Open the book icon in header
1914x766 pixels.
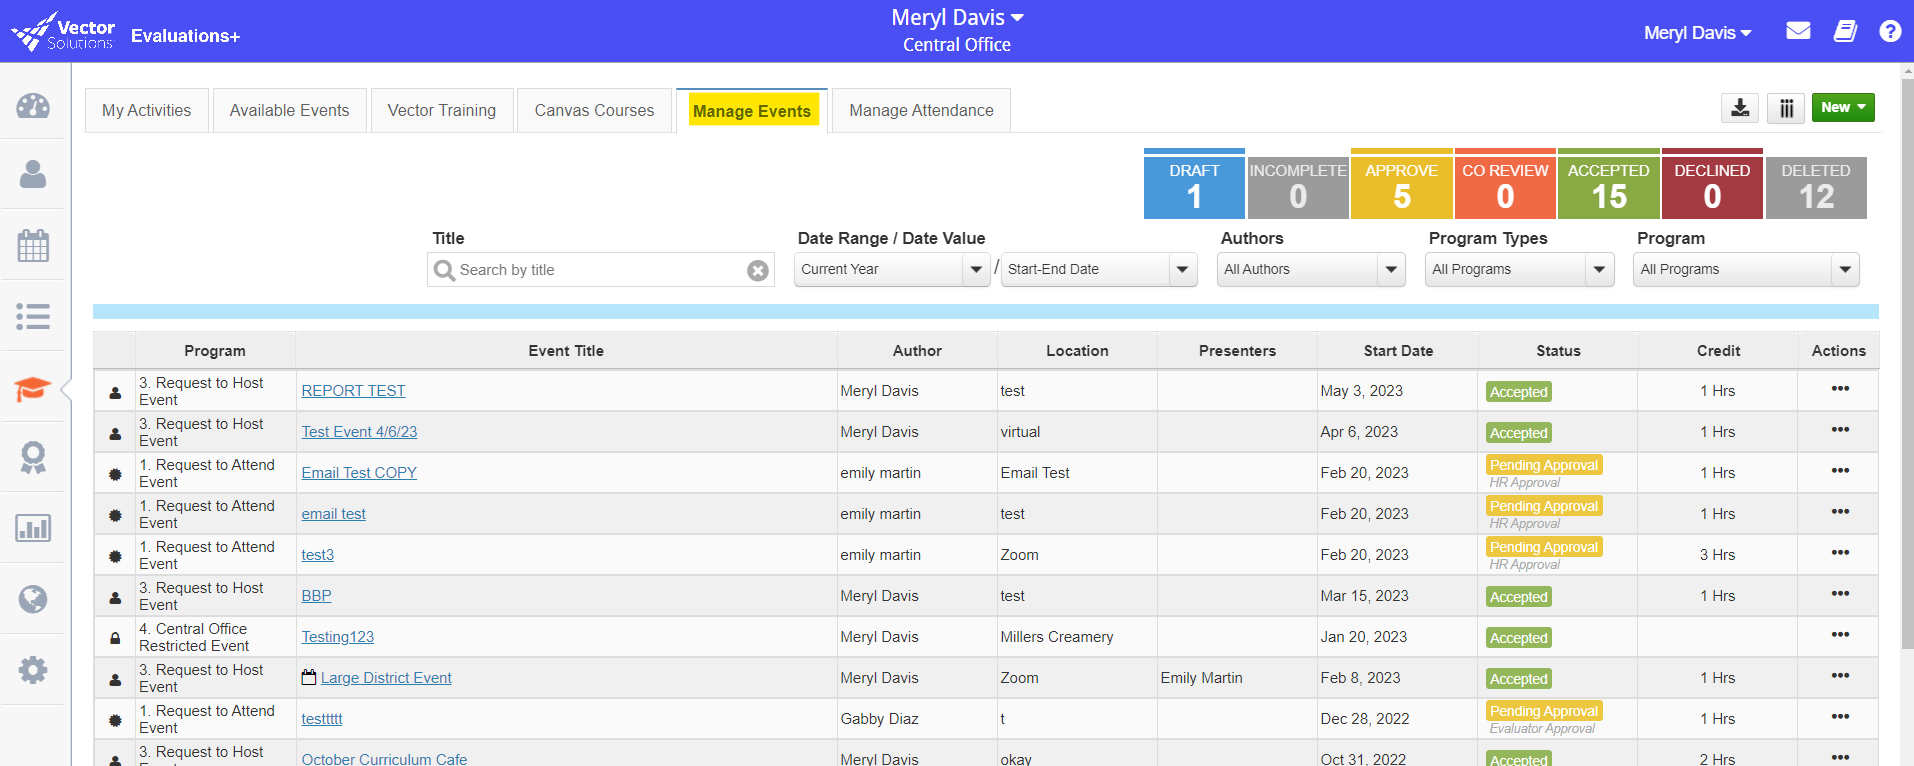coord(1845,31)
